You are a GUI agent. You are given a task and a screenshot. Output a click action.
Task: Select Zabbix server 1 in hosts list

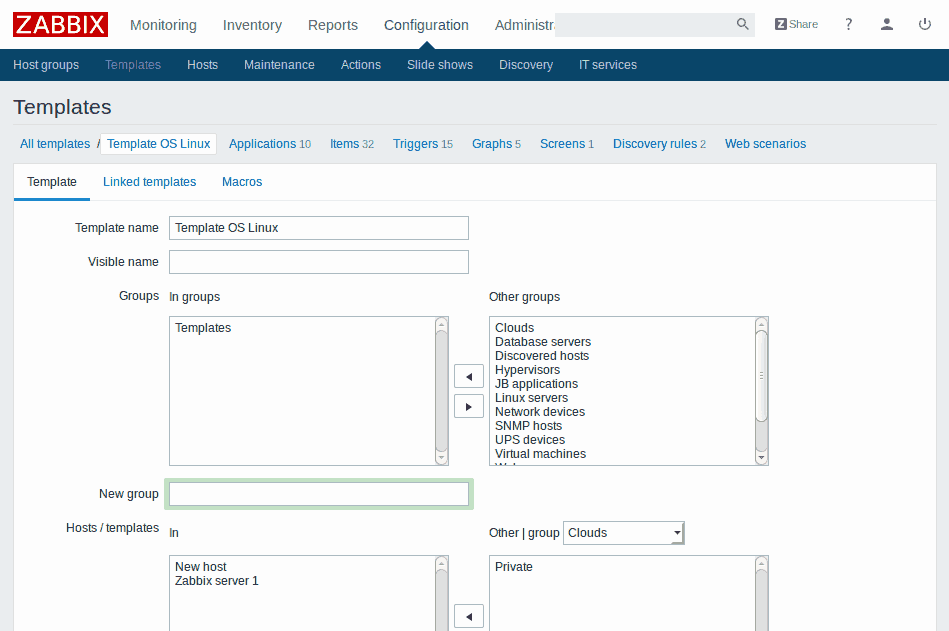point(216,581)
